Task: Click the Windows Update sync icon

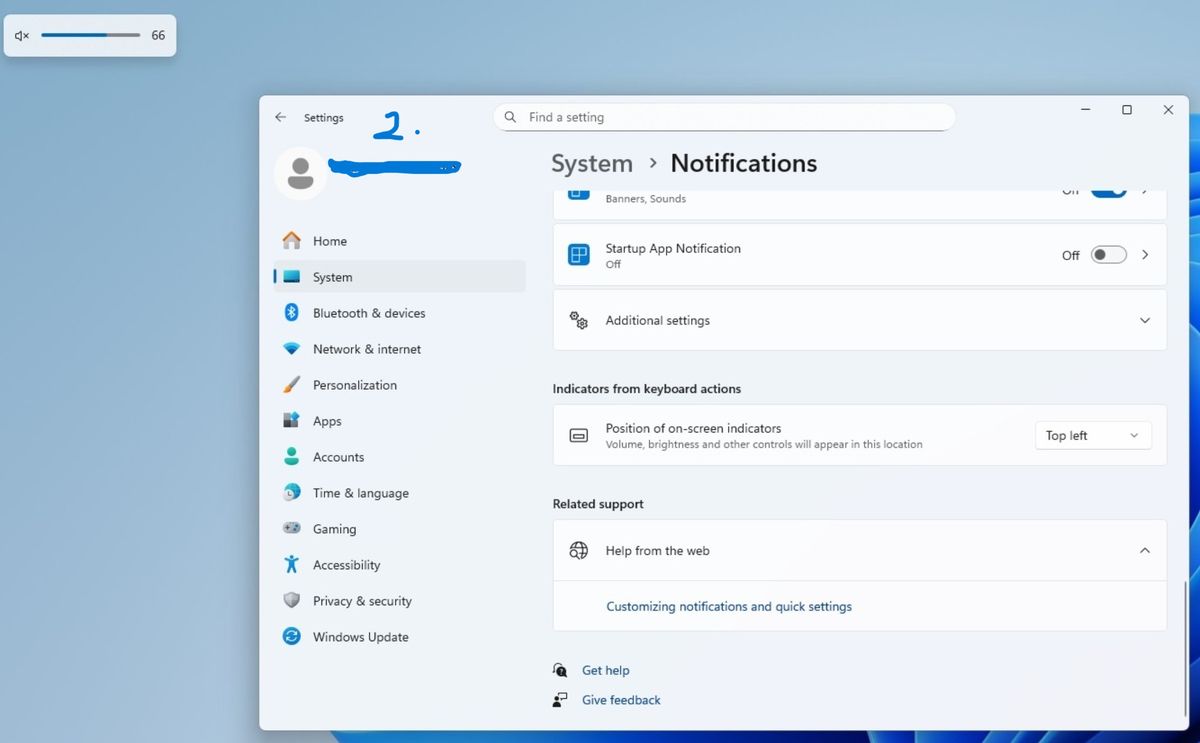Action: pos(291,637)
